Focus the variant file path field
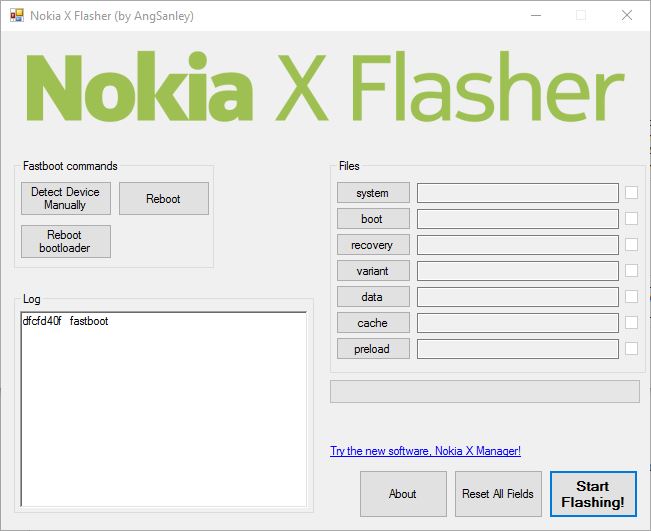Viewport: 651px width, 531px height. coord(518,271)
